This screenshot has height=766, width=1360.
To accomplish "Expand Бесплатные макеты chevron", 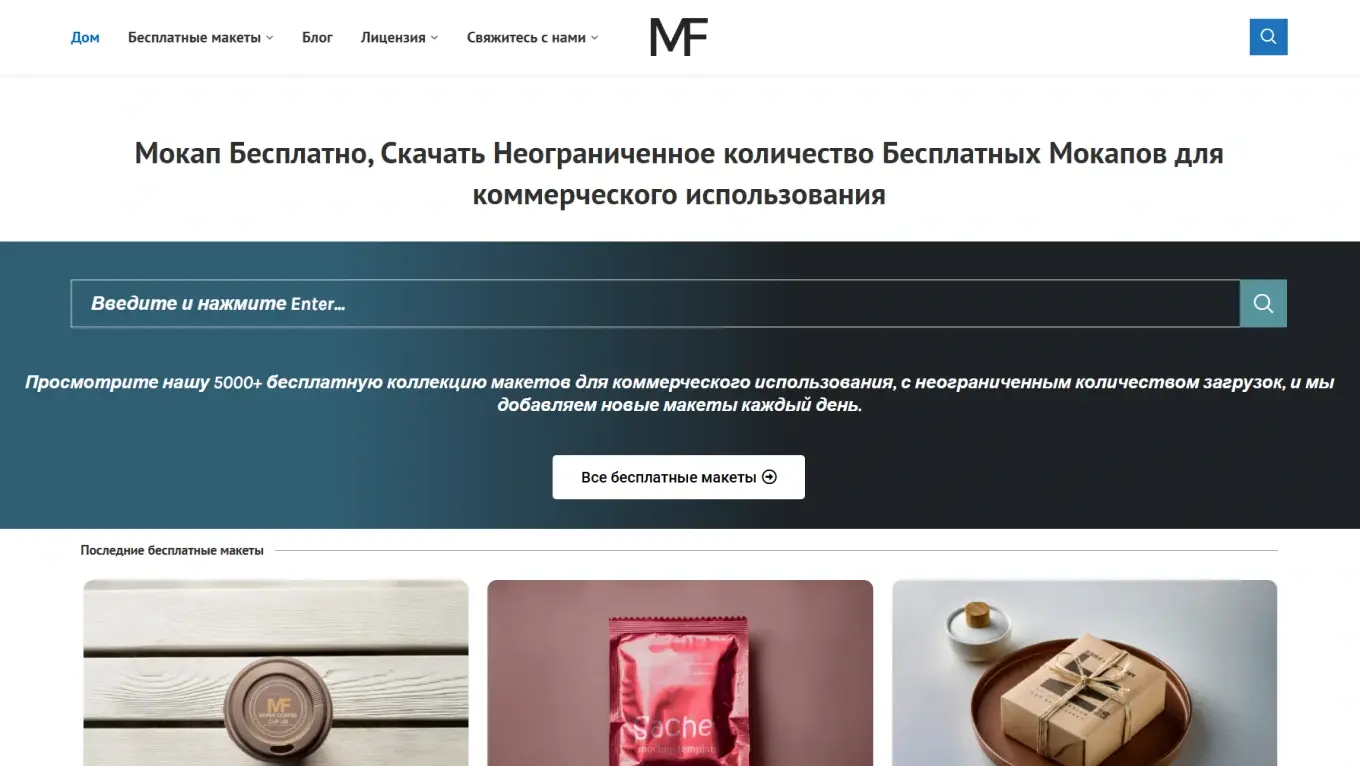I will [270, 38].
